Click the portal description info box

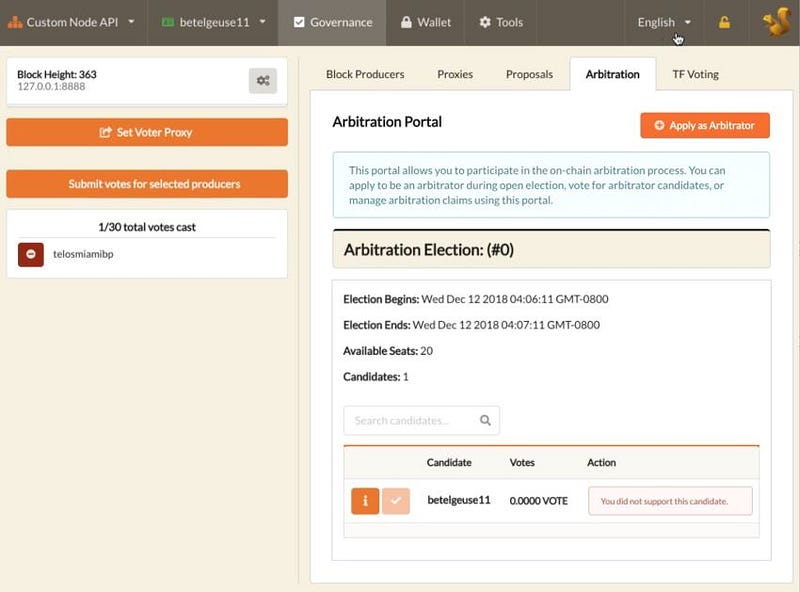point(551,185)
